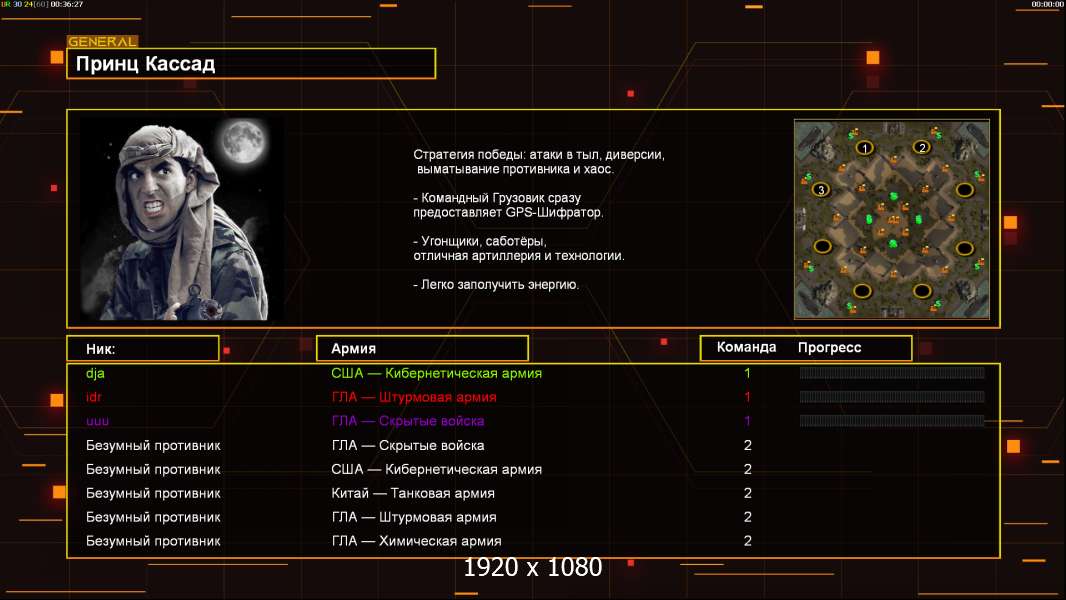
Task: Click the 'Ник:' column header
Action: (143, 349)
